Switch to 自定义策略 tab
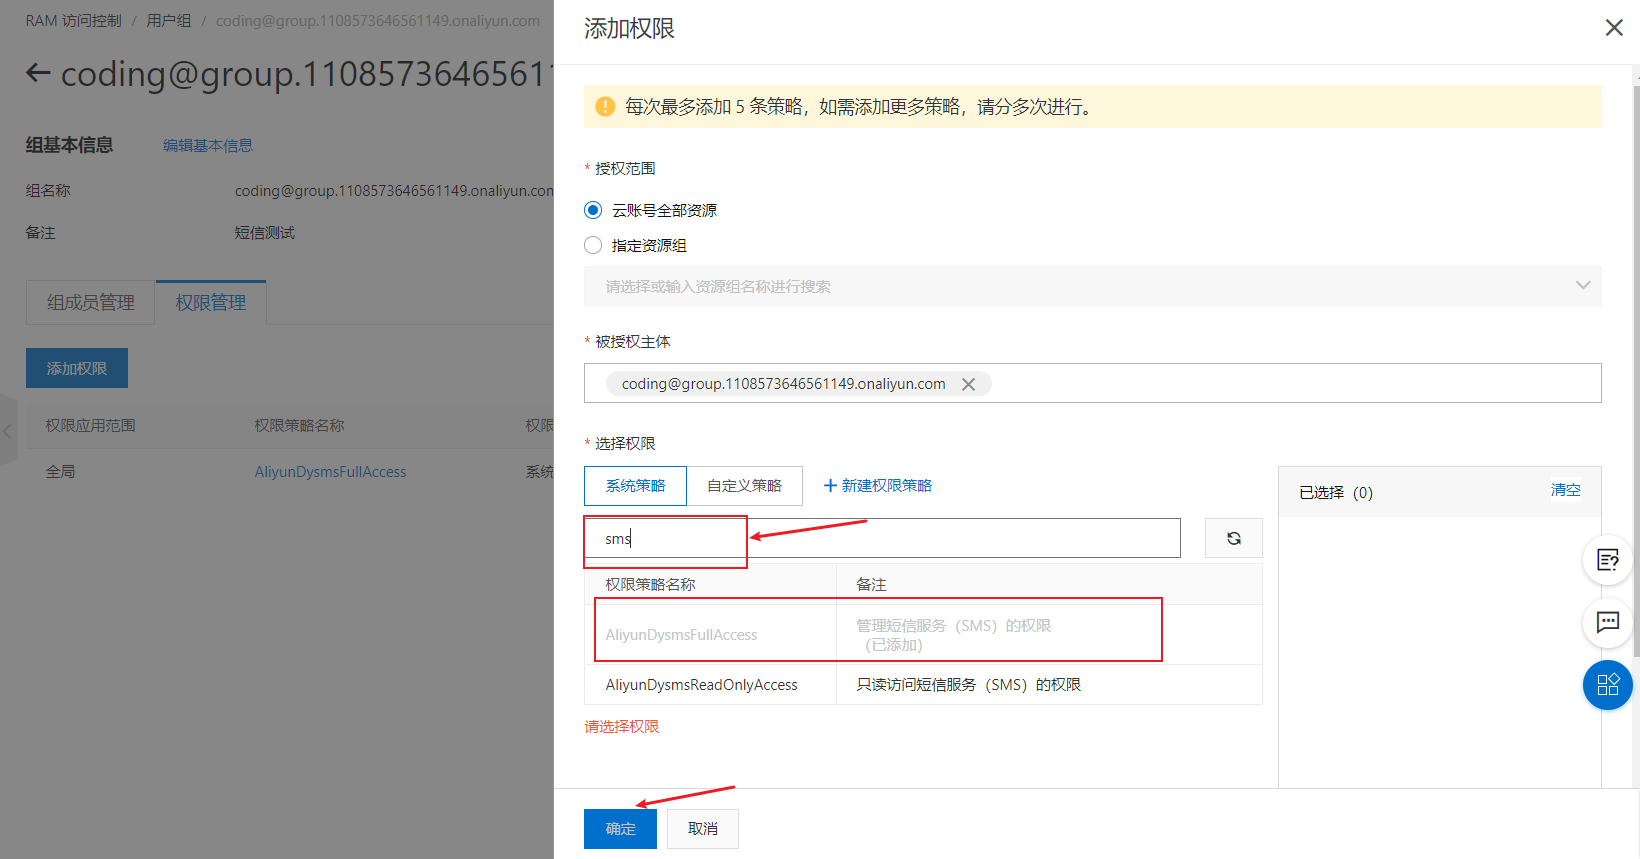 (744, 486)
